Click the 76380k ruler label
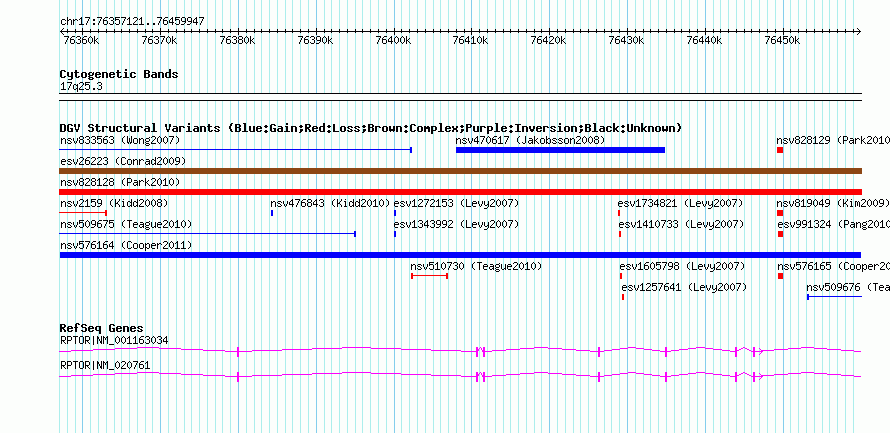This screenshot has width=890, height=433. click(238, 40)
